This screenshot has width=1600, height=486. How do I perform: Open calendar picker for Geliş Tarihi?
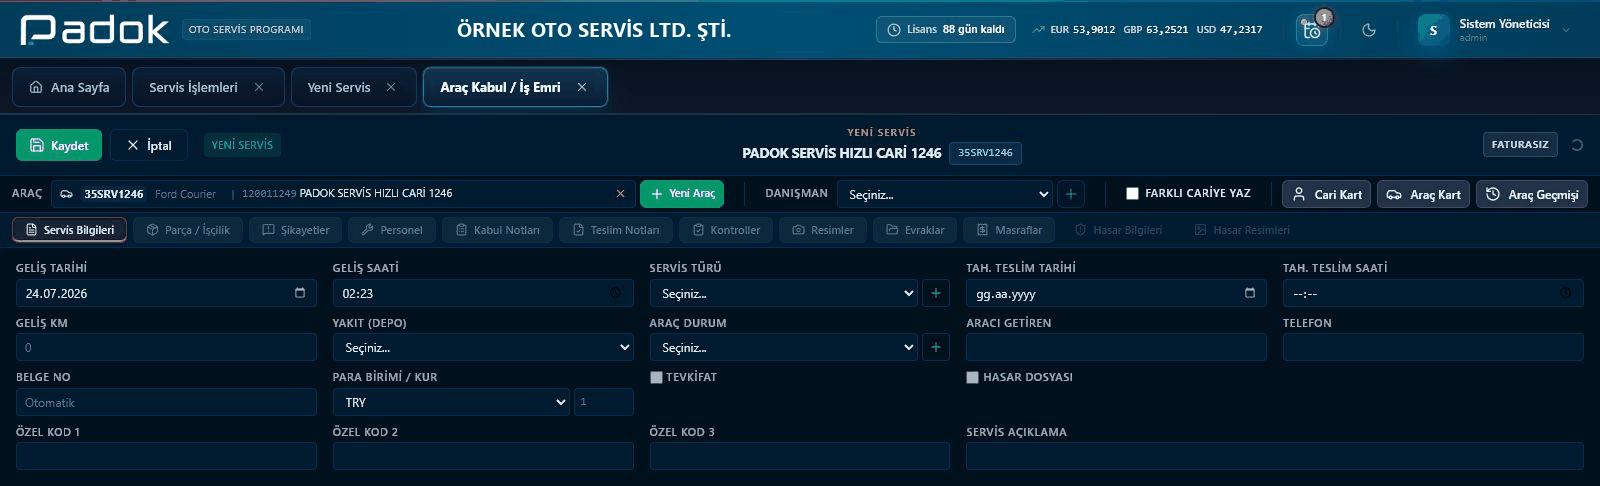point(300,293)
